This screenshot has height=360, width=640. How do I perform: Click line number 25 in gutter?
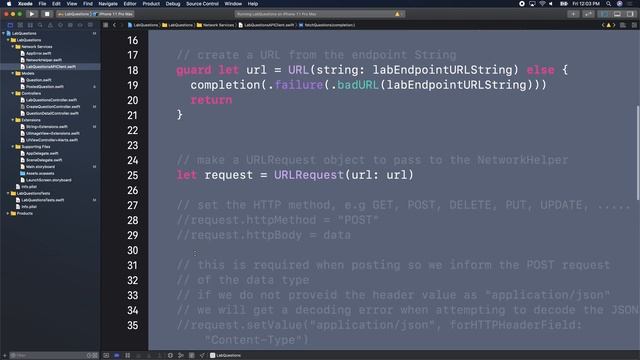pos(133,176)
